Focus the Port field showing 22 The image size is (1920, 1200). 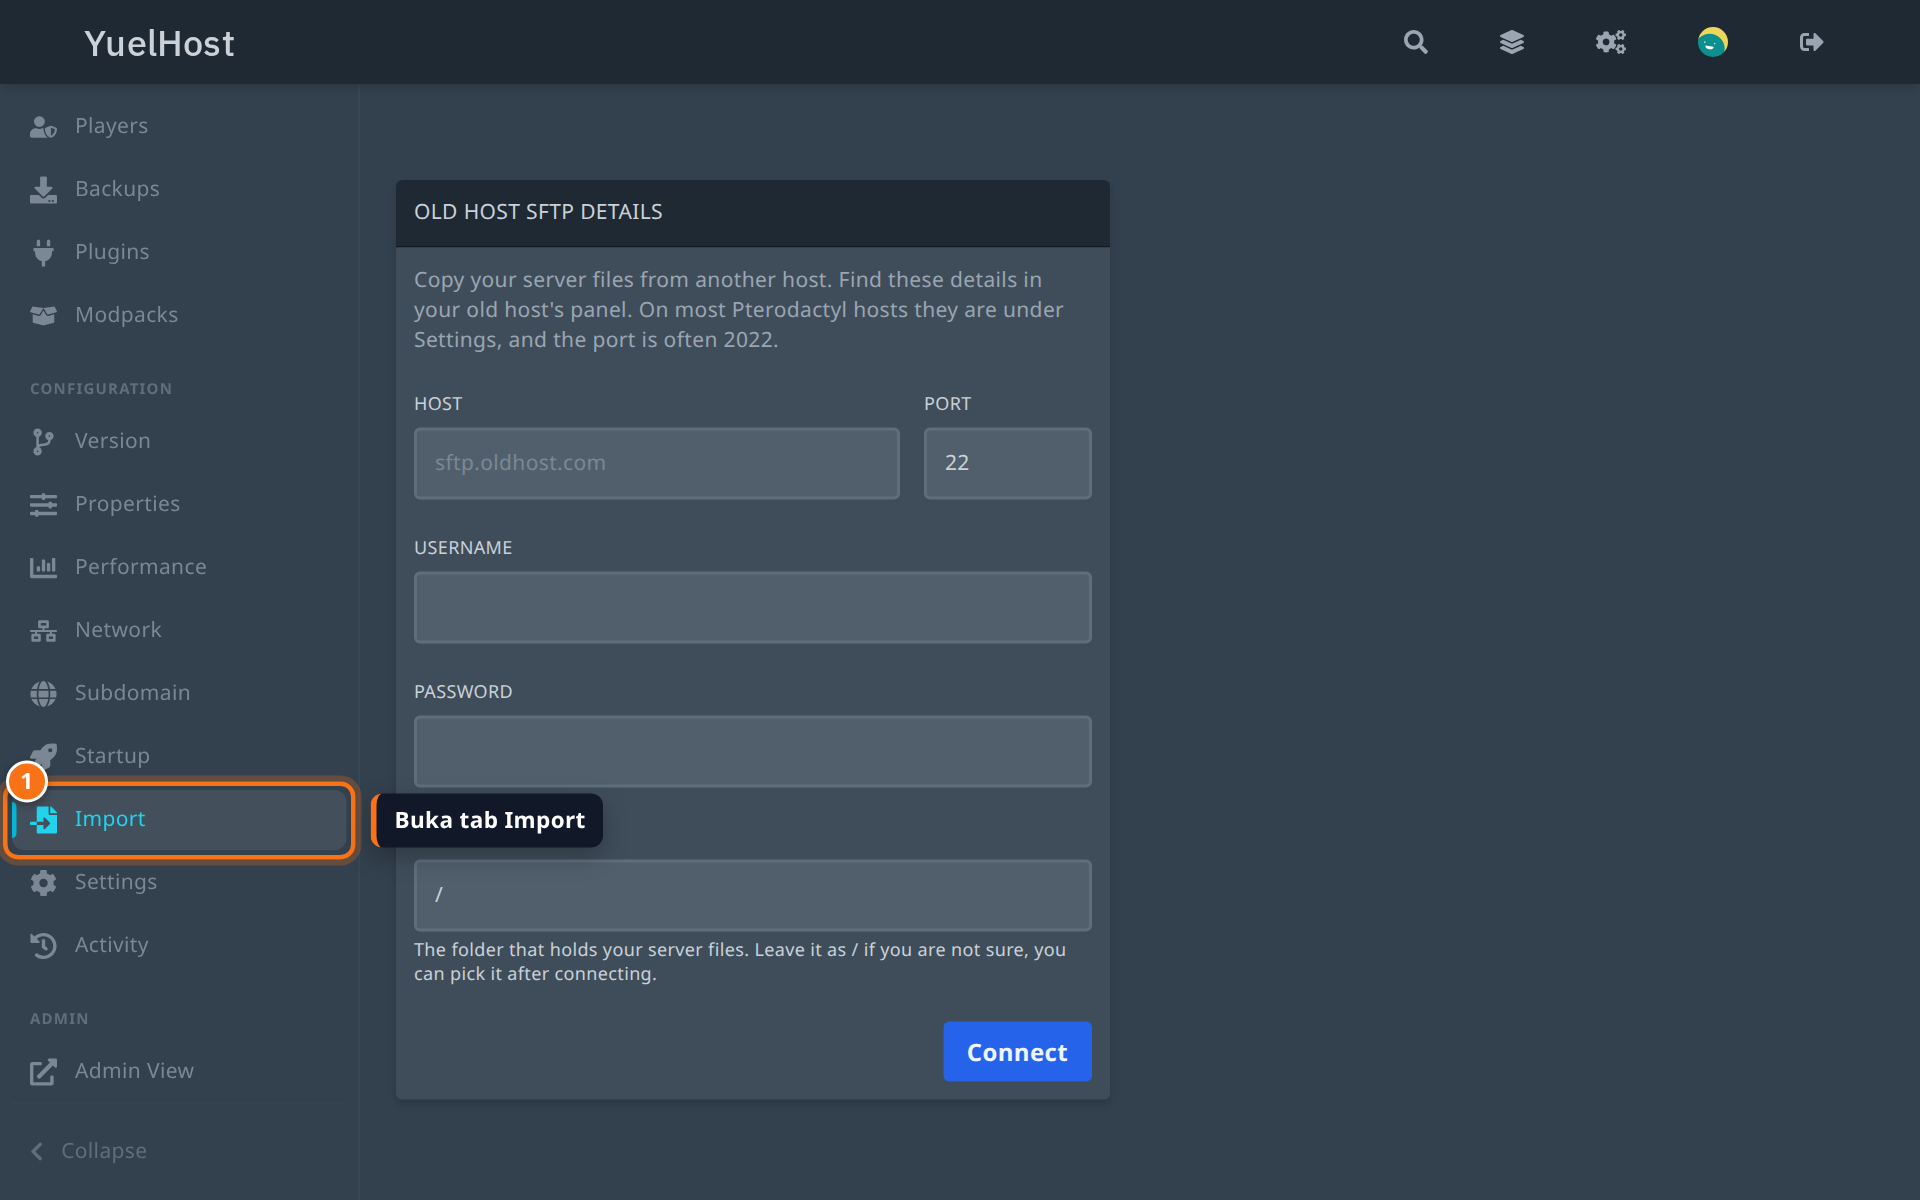(x=1008, y=463)
